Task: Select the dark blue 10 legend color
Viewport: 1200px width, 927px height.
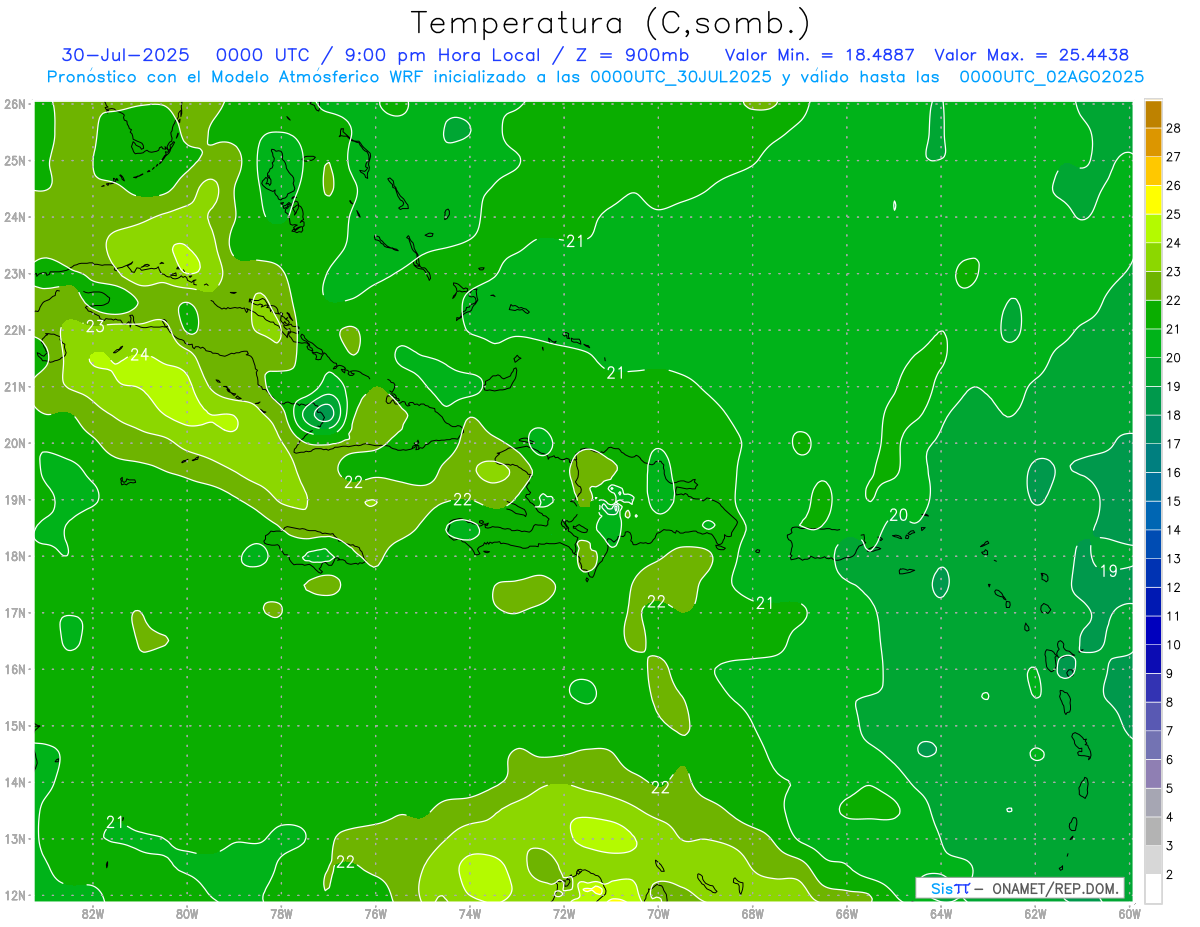Action: pyautogui.click(x=1153, y=631)
